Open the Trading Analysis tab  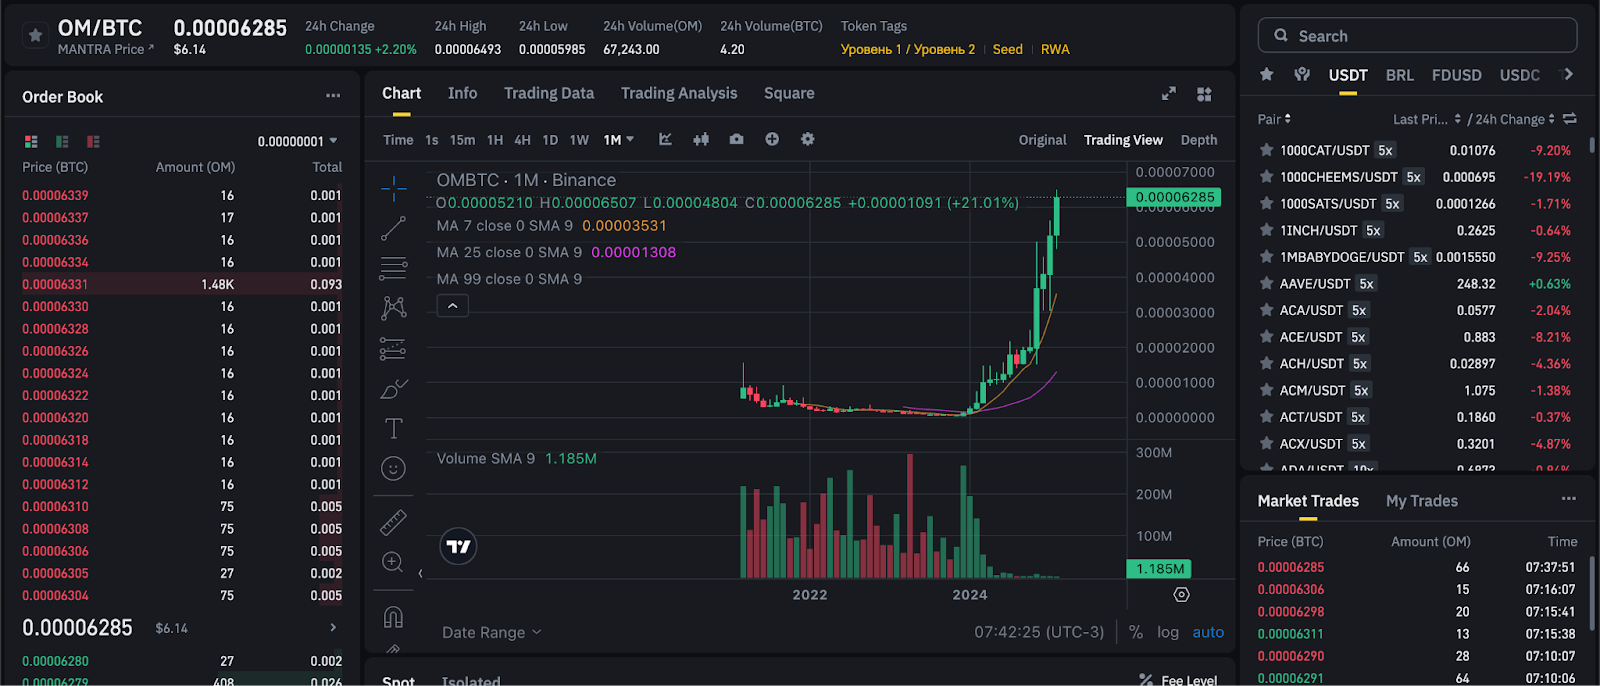(679, 93)
